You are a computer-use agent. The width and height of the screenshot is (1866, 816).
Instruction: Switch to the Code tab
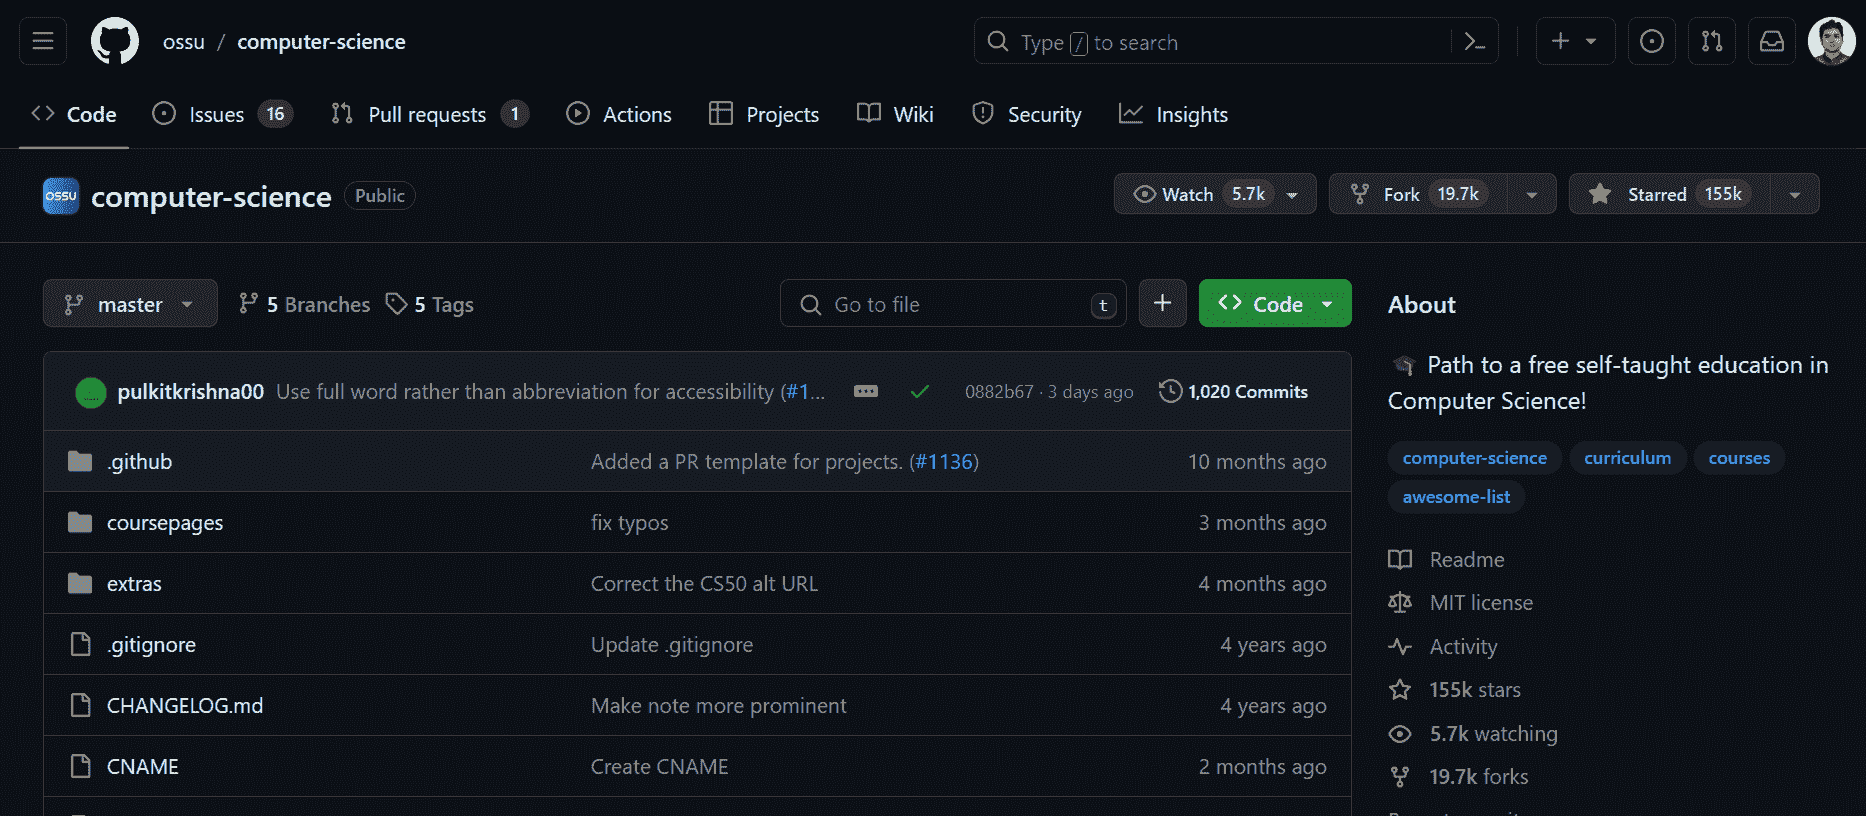coord(74,114)
